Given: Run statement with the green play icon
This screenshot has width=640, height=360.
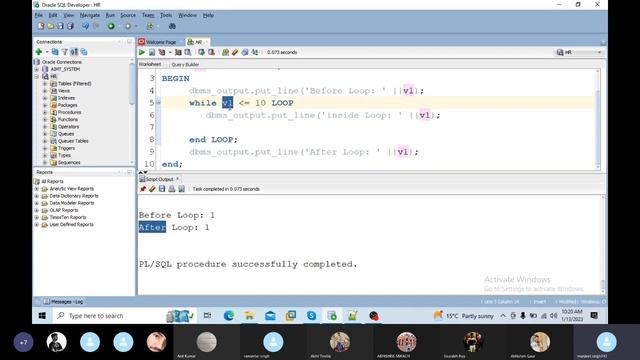Looking at the screenshot, I should (x=142, y=52).
